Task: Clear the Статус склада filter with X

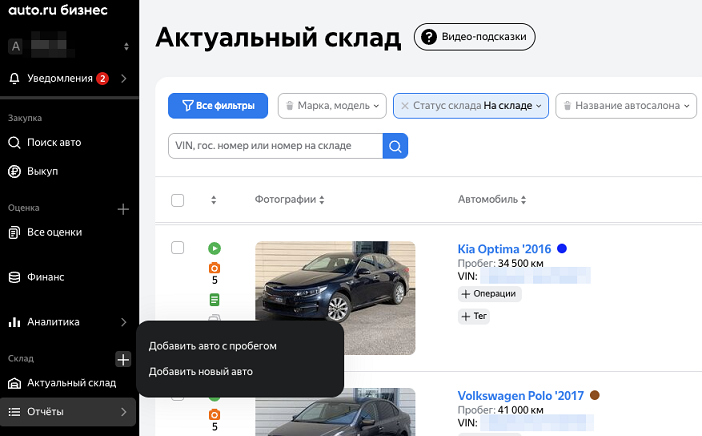Action: [x=405, y=106]
